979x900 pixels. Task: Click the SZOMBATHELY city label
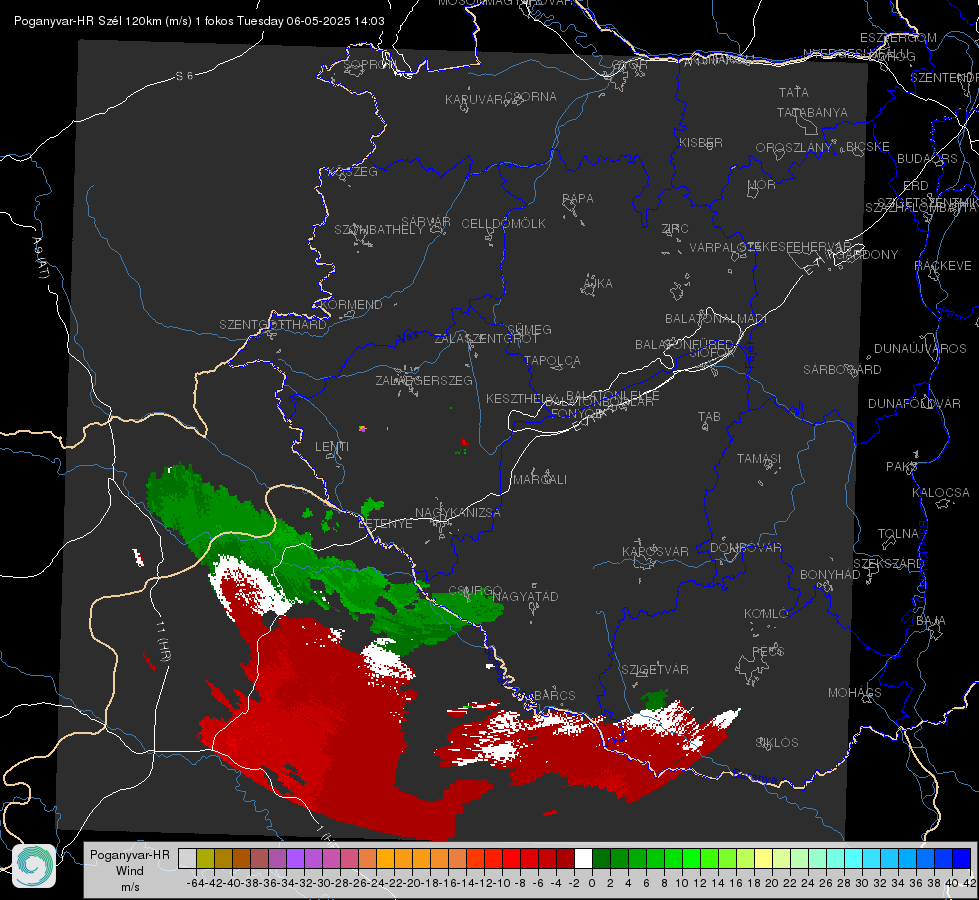tap(379, 230)
